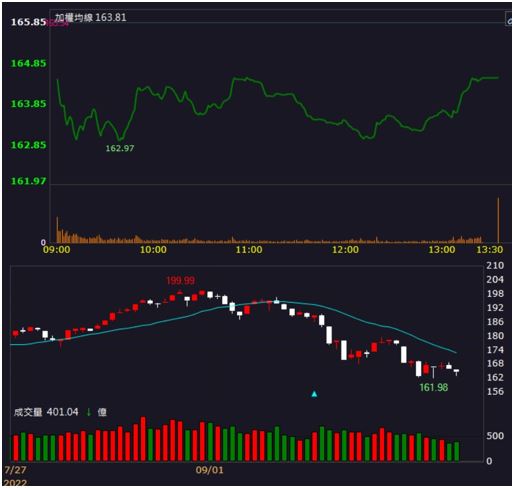Click the 156 value on daily price axis
The width and height of the screenshot is (516, 488).
pos(495,391)
